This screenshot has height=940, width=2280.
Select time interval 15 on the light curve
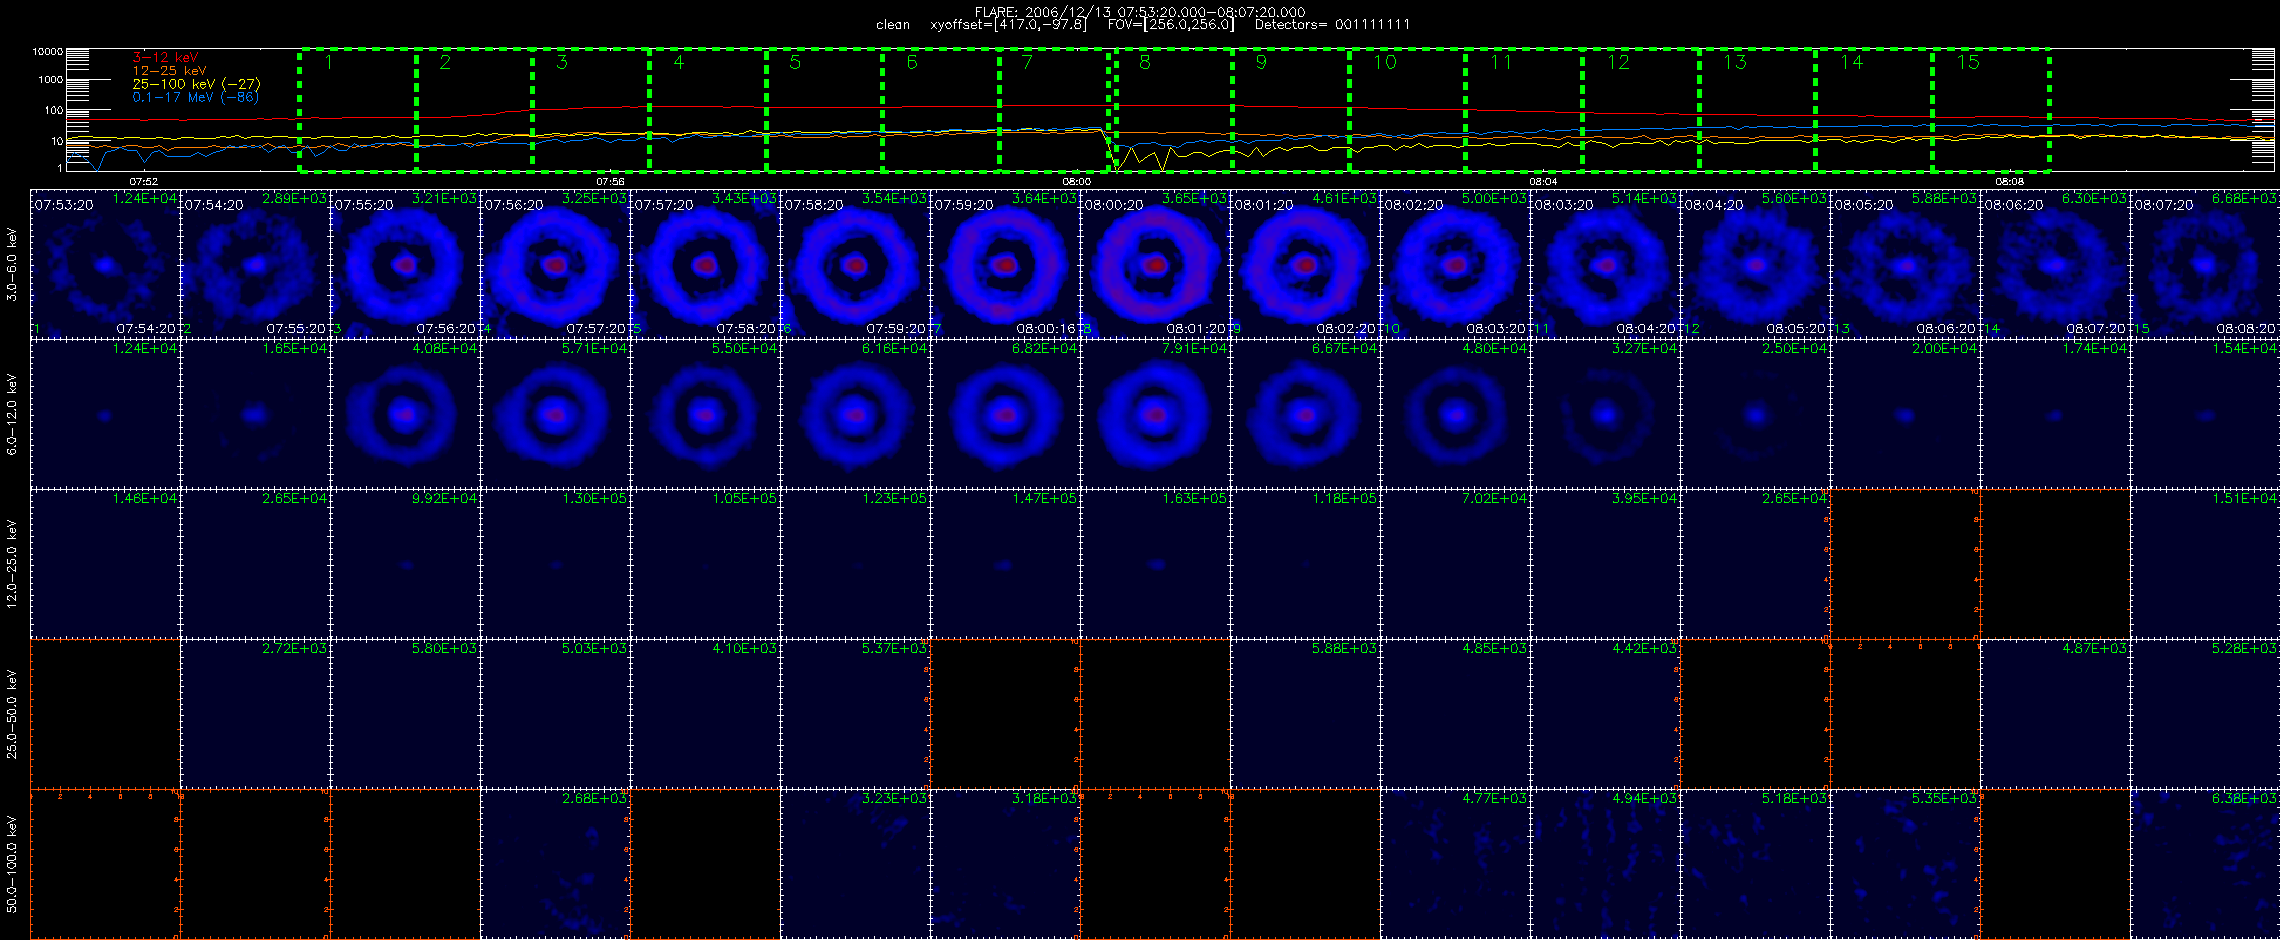1990,110
